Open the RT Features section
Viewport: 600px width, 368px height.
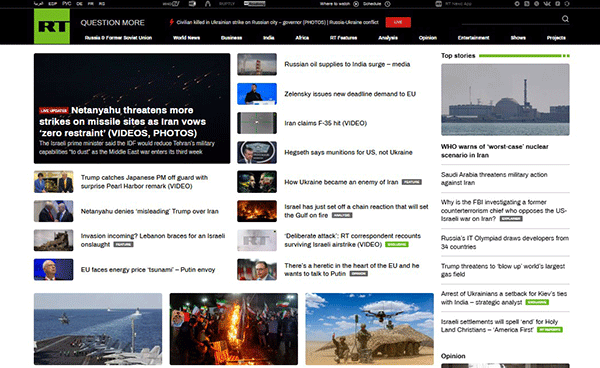(343, 37)
